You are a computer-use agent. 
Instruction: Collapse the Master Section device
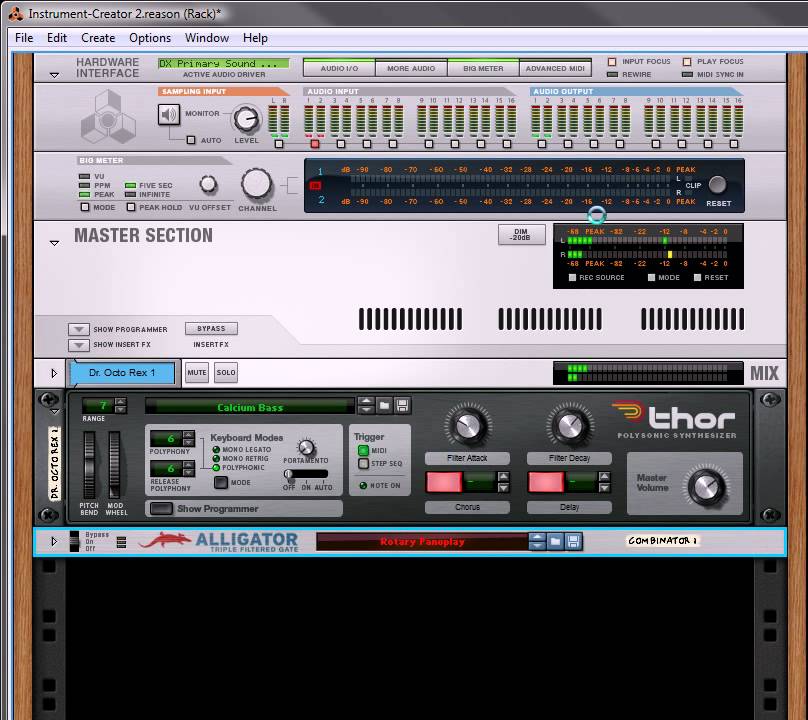pyautogui.click(x=54, y=243)
